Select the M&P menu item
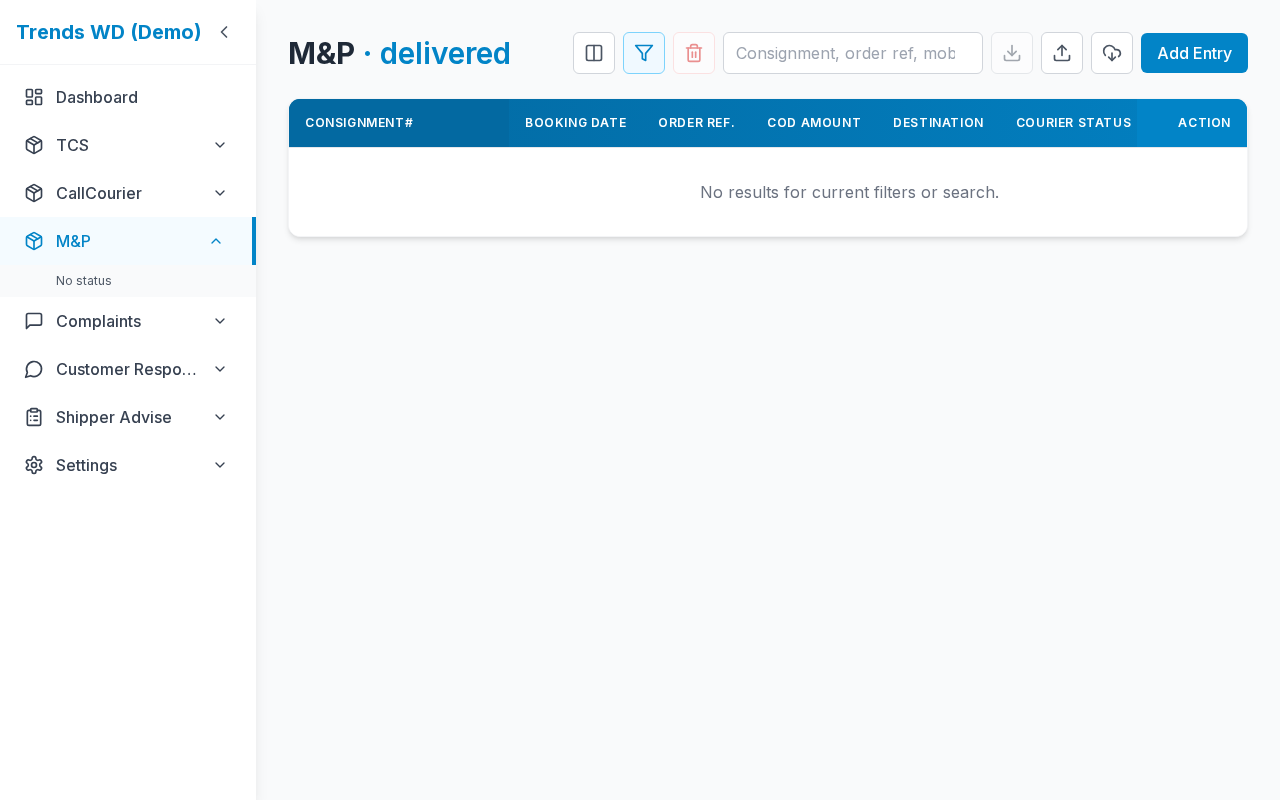The image size is (1280, 800). point(126,241)
